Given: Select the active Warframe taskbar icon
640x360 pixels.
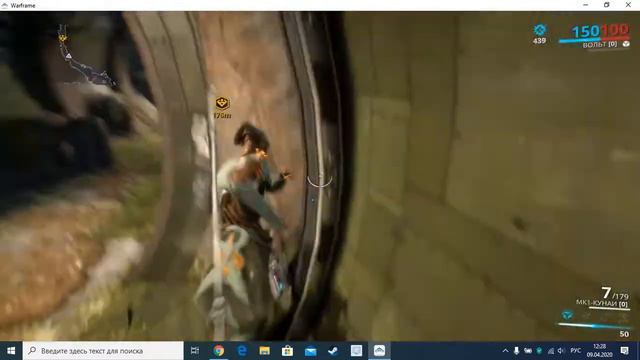Looking at the screenshot, I should [379, 351].
